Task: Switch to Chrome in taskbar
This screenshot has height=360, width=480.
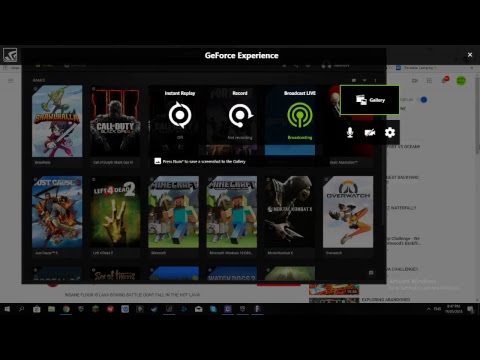Action: click(x=66, y=309)
